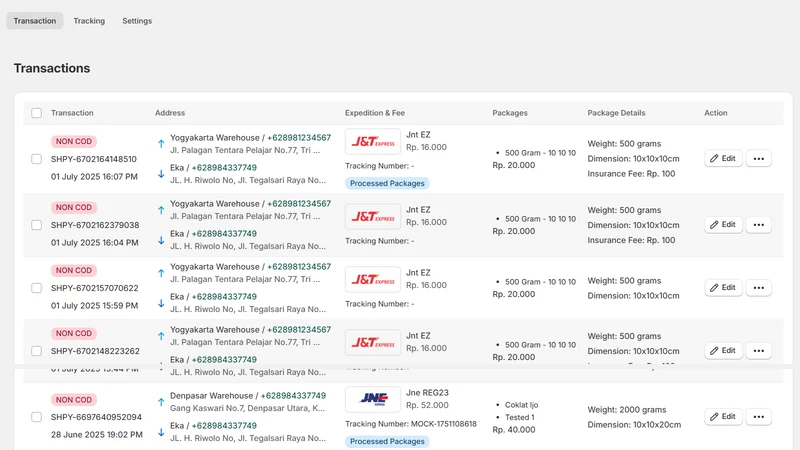Open more actions for SHPY-6702148223262
This screenshot has height=450, width=800.
pyautogui.click(x=759, y=351)
